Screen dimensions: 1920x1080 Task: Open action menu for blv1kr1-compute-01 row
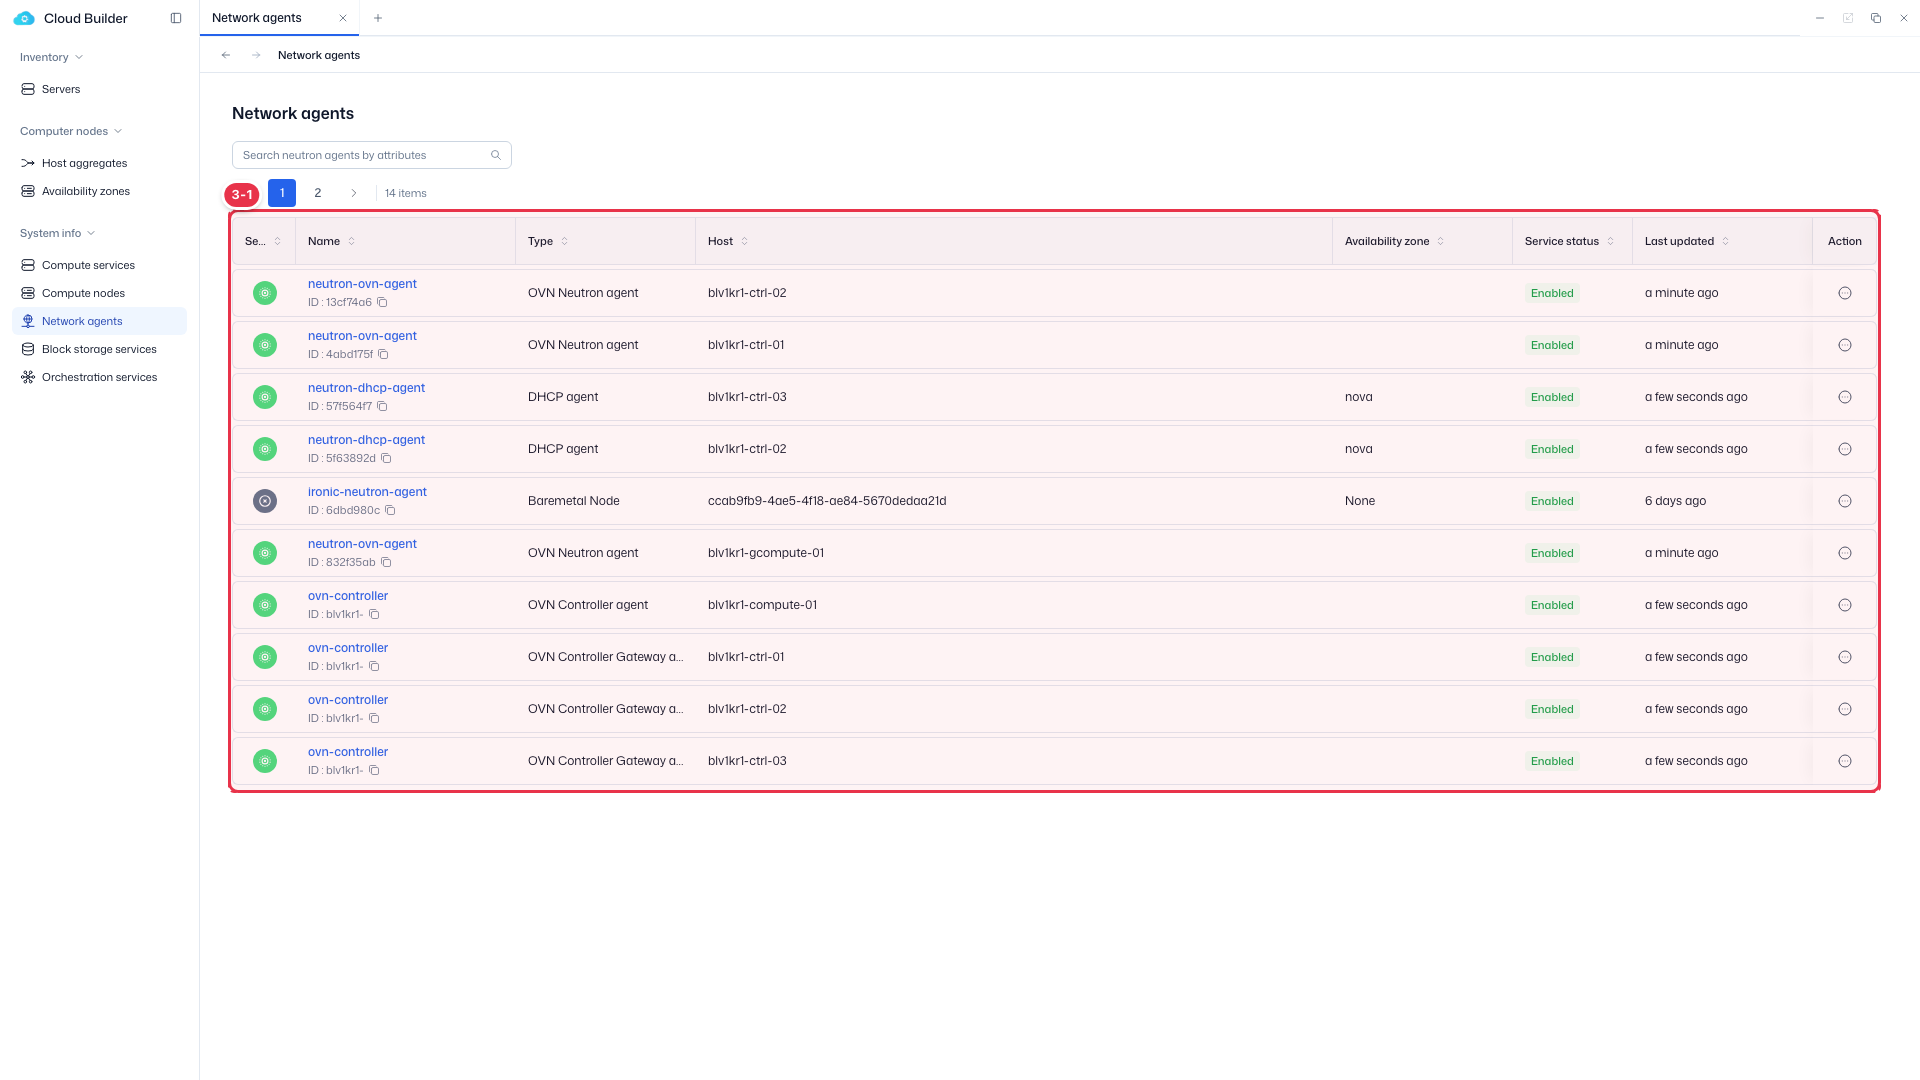1845,605
